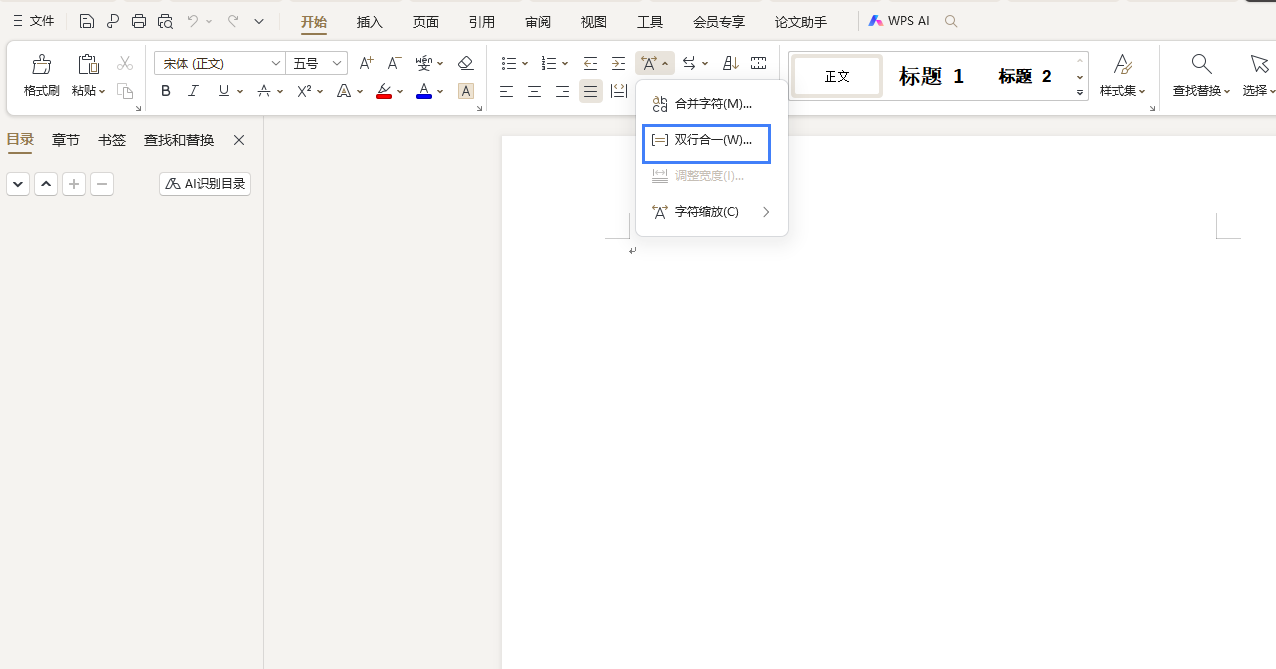Apply the 正文 style
This screenshot has width=1276, height=669.
[x=837, y=76]
